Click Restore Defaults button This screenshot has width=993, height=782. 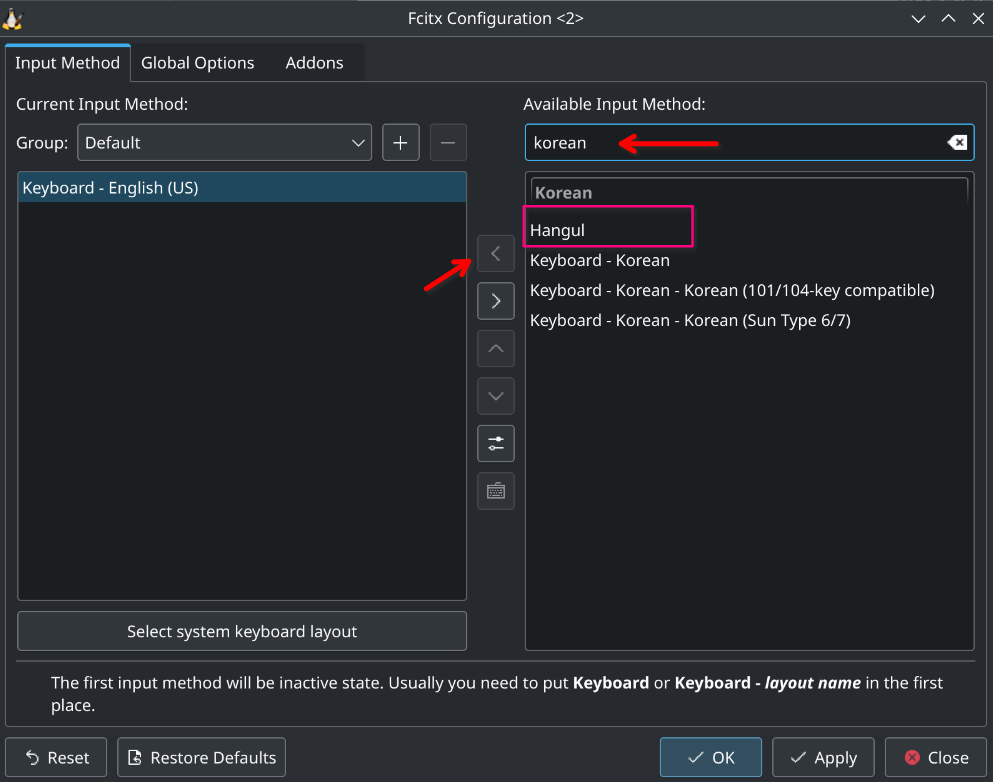pyautogui.click(x=201, y=757)
